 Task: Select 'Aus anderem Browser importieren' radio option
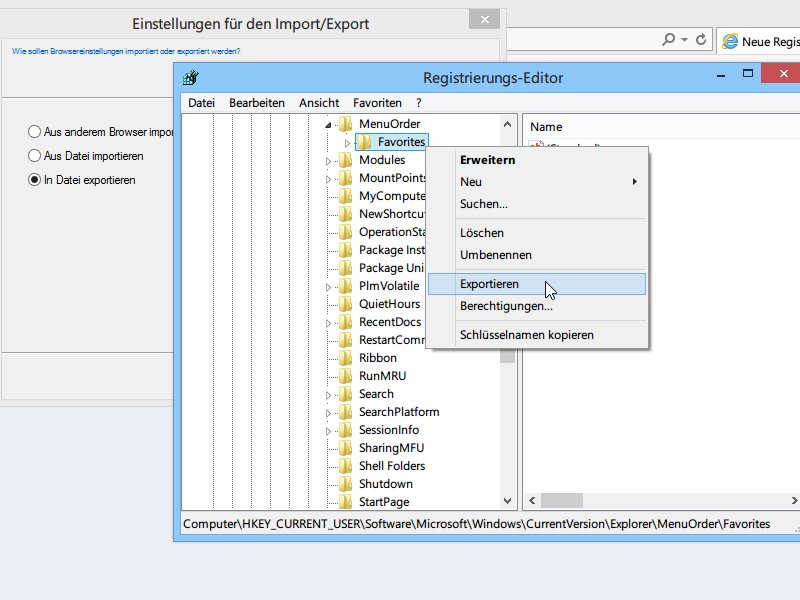[34, 132]
